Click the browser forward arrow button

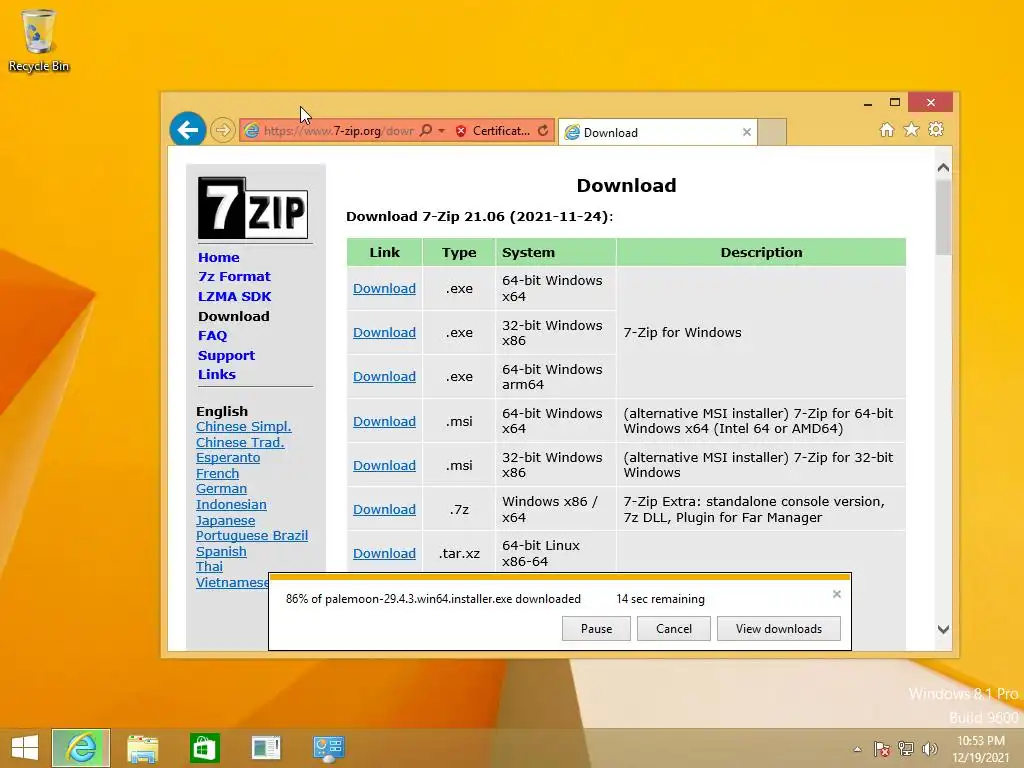[223, 130]
